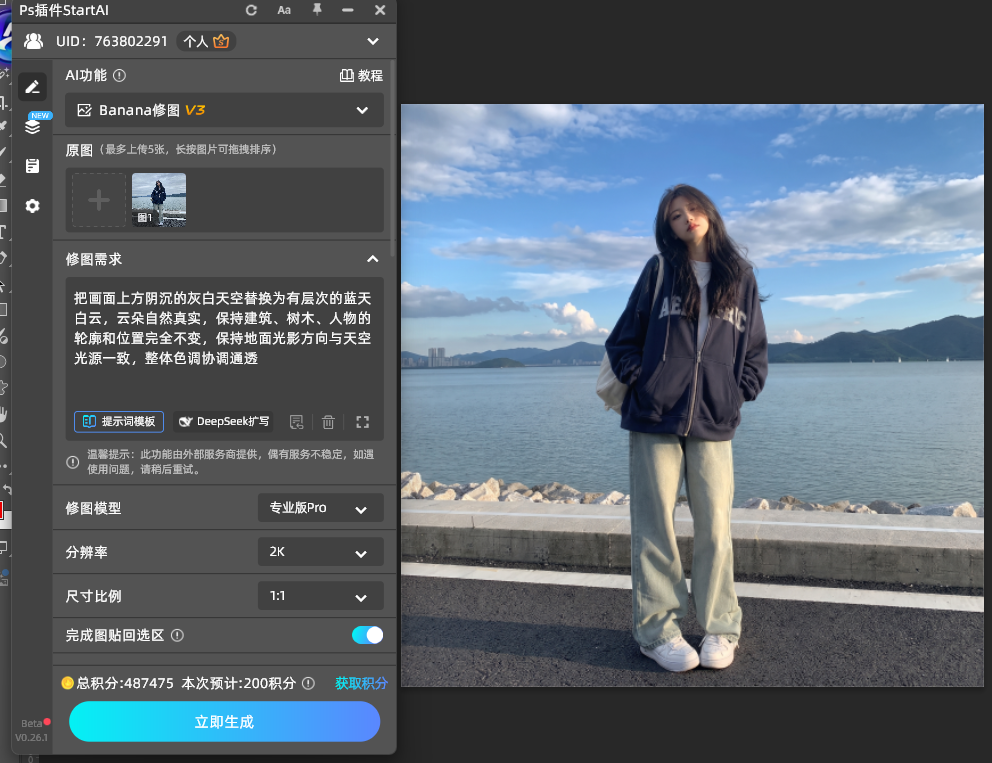Open the 教程 tutorial link

[361, 75]
